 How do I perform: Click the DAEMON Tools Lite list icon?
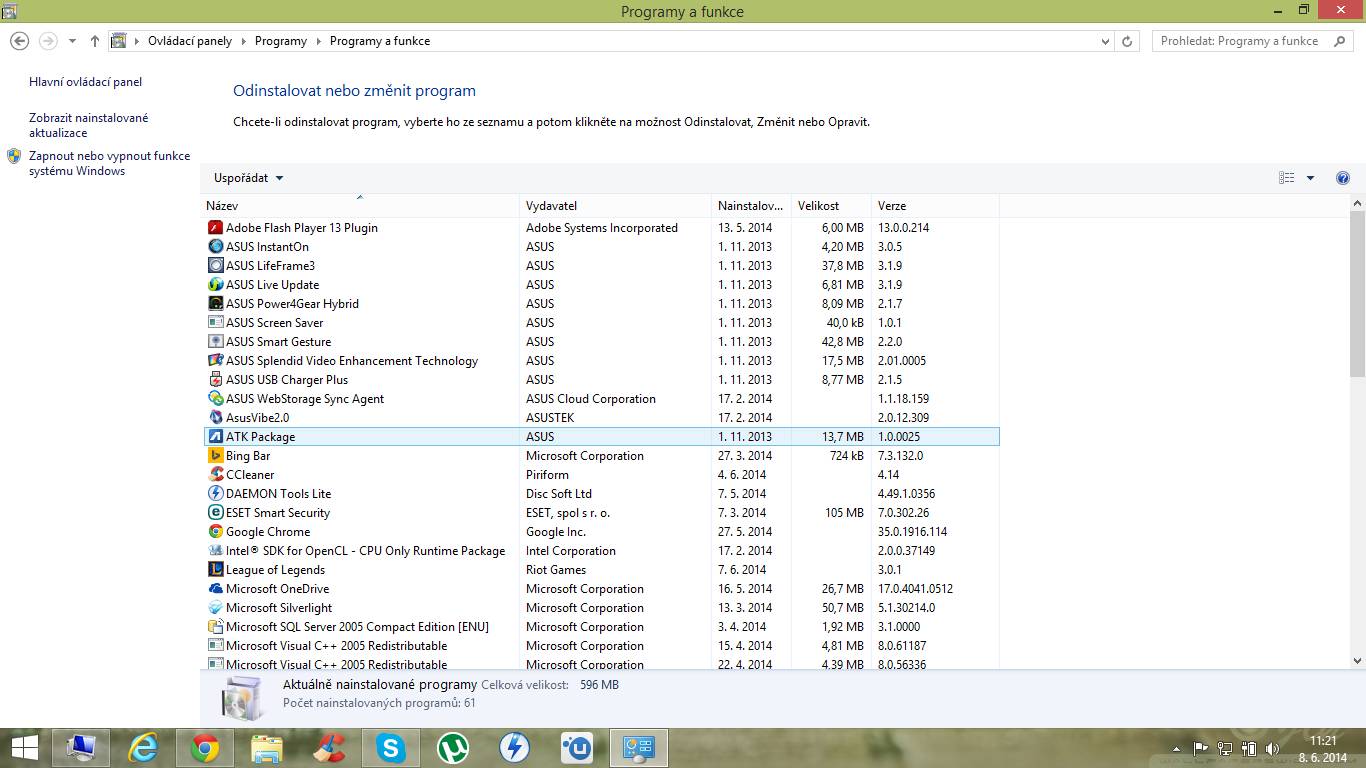point(215,494)
